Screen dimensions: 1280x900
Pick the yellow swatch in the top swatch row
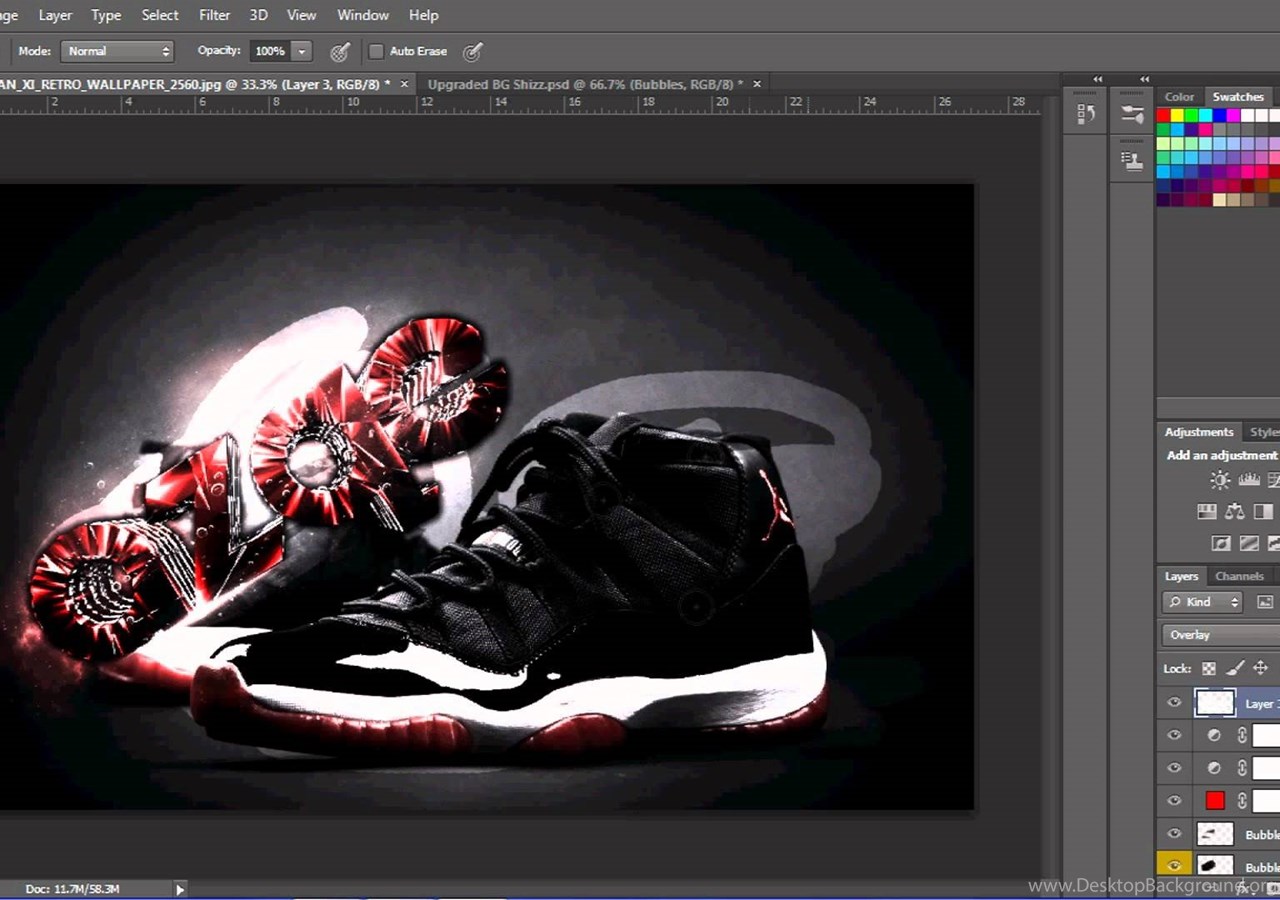click(x=1177, y=116)
